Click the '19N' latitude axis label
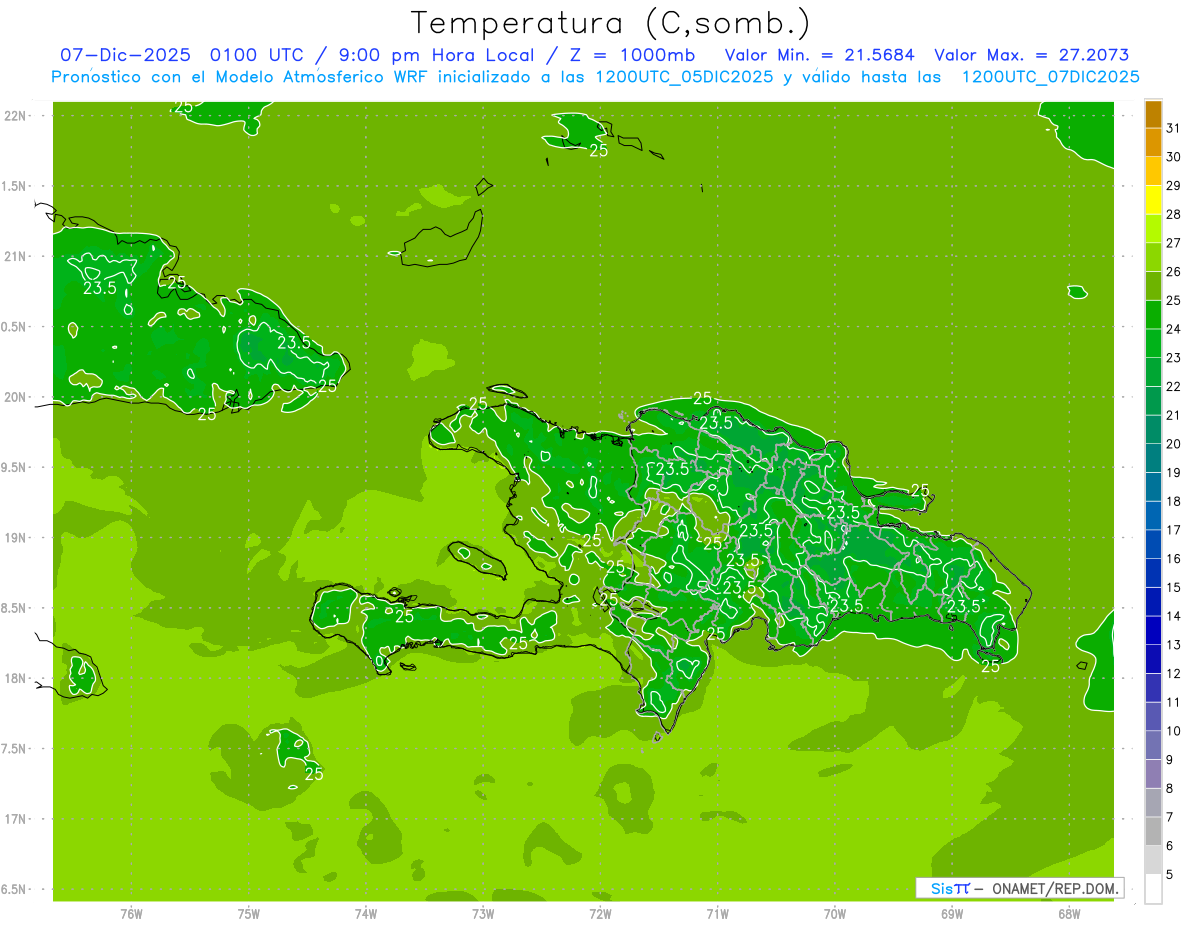The image size is (1200, 927). (15, 538)
